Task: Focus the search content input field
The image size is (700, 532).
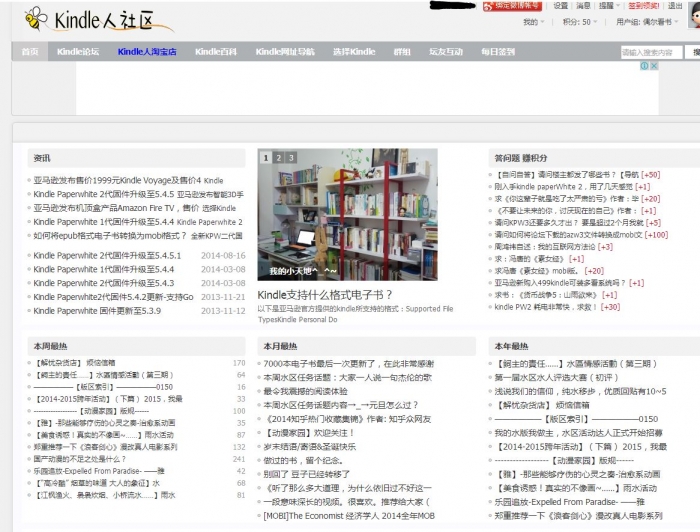Action: tap(651, 52)
